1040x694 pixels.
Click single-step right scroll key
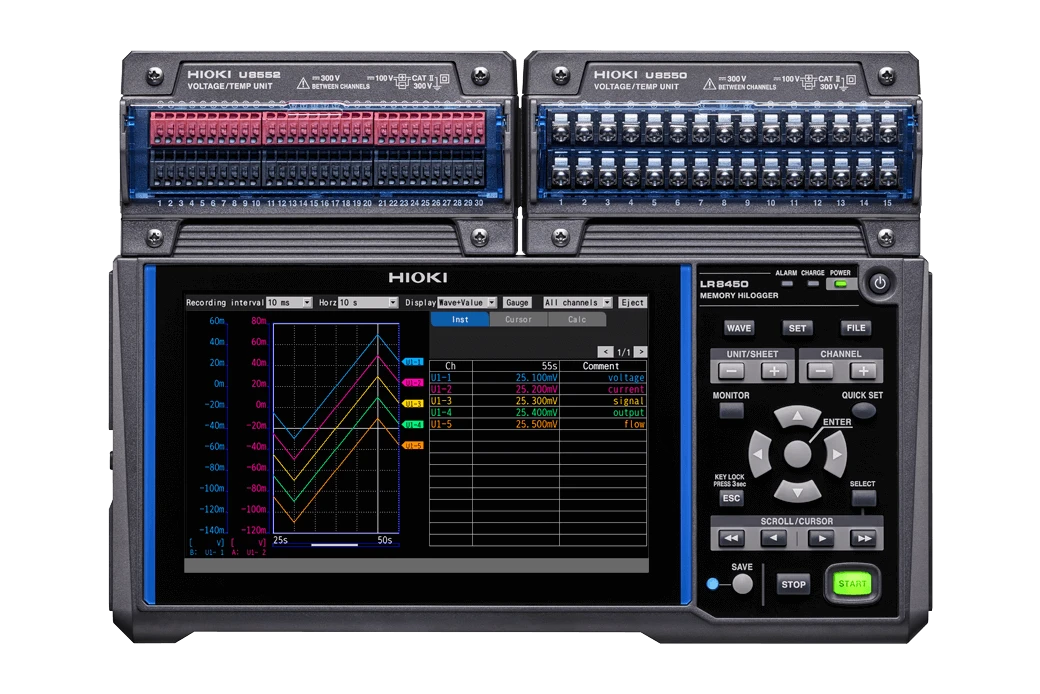click(x=822, y=538)
